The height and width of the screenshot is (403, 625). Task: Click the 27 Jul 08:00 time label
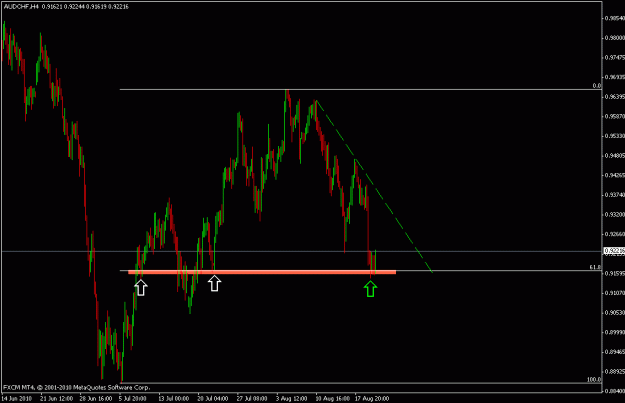(252, 398)
